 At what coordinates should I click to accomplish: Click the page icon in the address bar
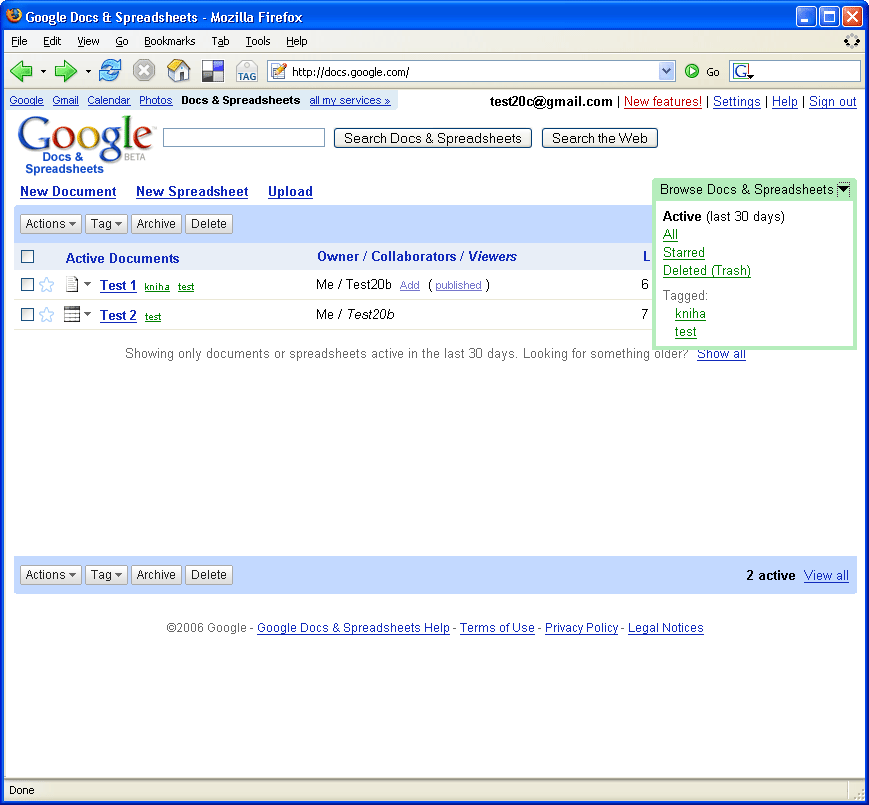click(x=279, y=71)
